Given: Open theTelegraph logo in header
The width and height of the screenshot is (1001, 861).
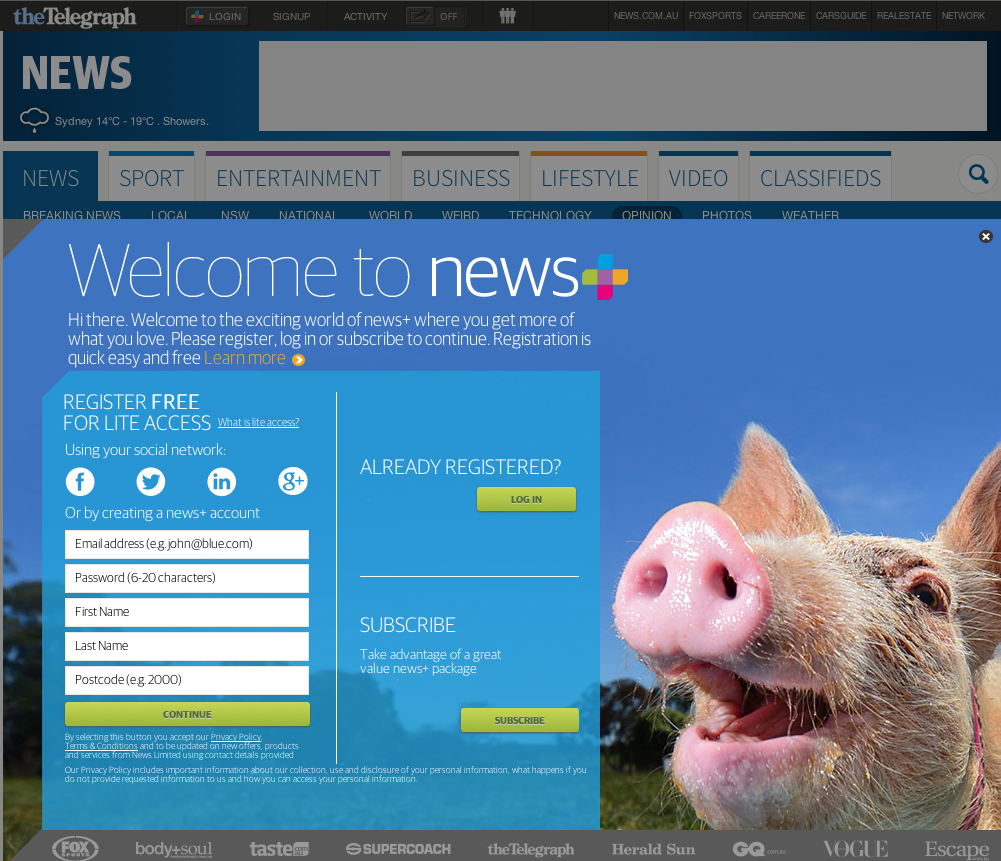Looking at the screenshot, I should click(x=75, y=17).
